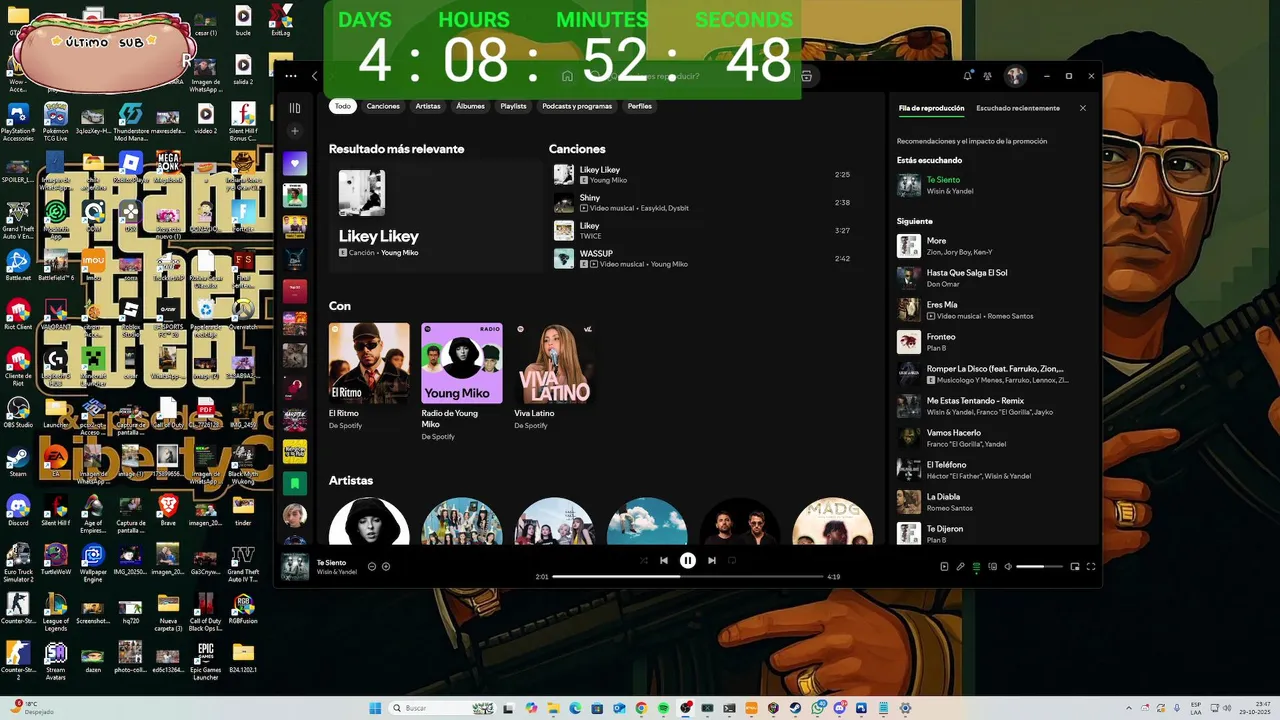Open Wisin & Yandel link in player bar

[x=337, y=572]
